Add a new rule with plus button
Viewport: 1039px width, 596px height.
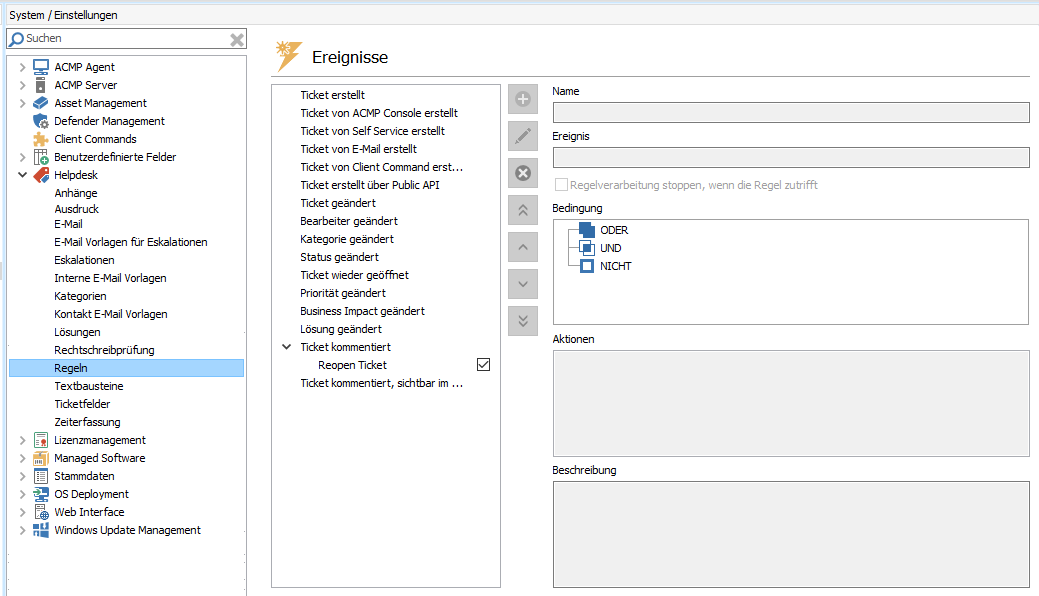(x=523, y=99)
